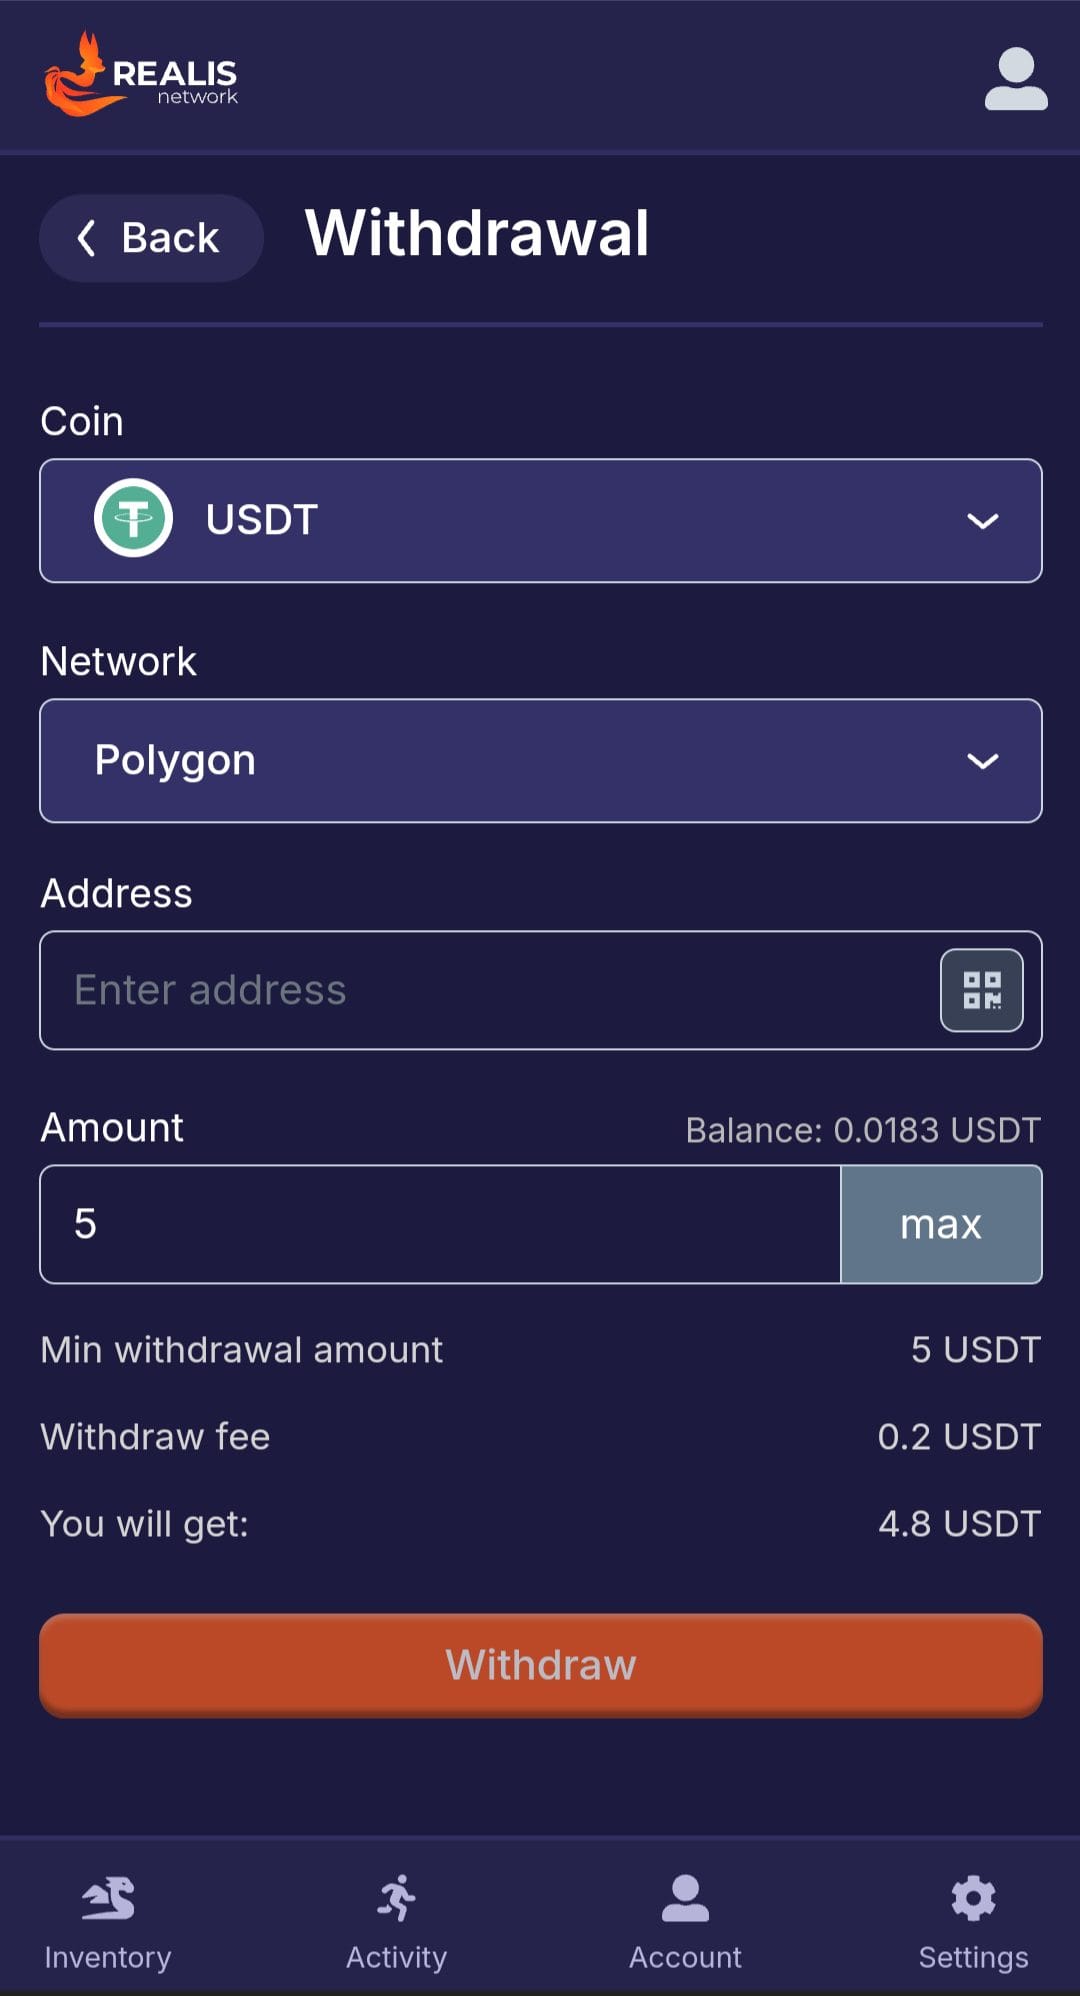The width and height of the screenshot is (1080, 1996).
Task: Click the Amount input field
Action: 440,1224
